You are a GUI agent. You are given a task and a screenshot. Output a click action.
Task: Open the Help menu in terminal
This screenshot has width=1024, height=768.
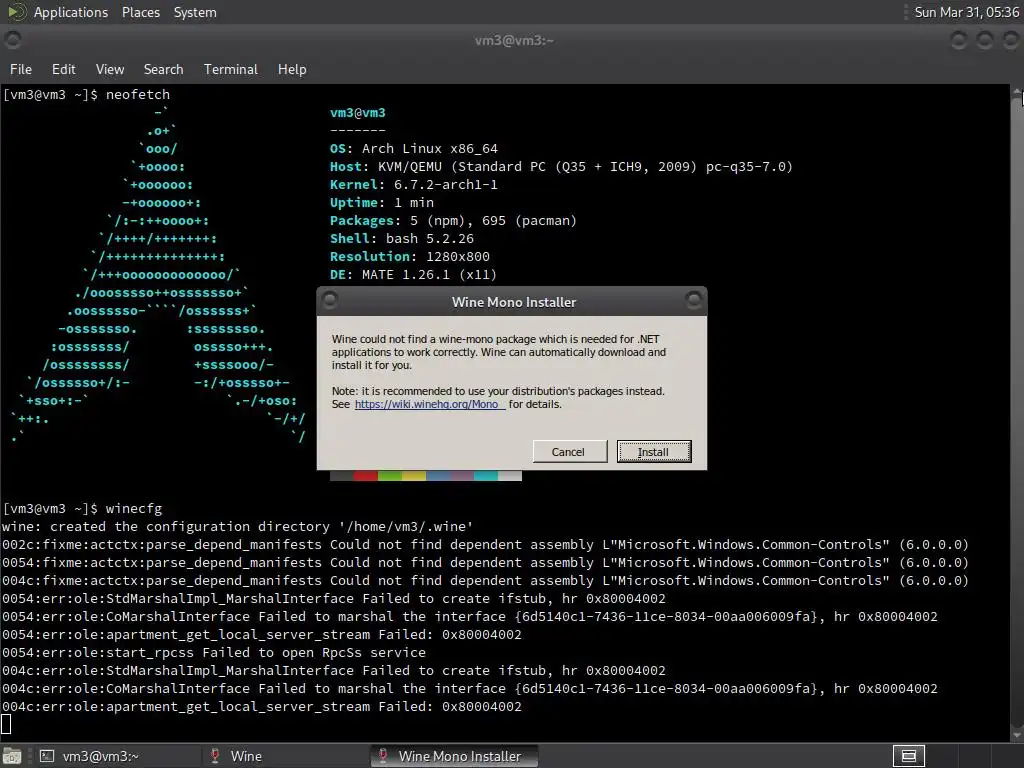[x=292, y=69]
